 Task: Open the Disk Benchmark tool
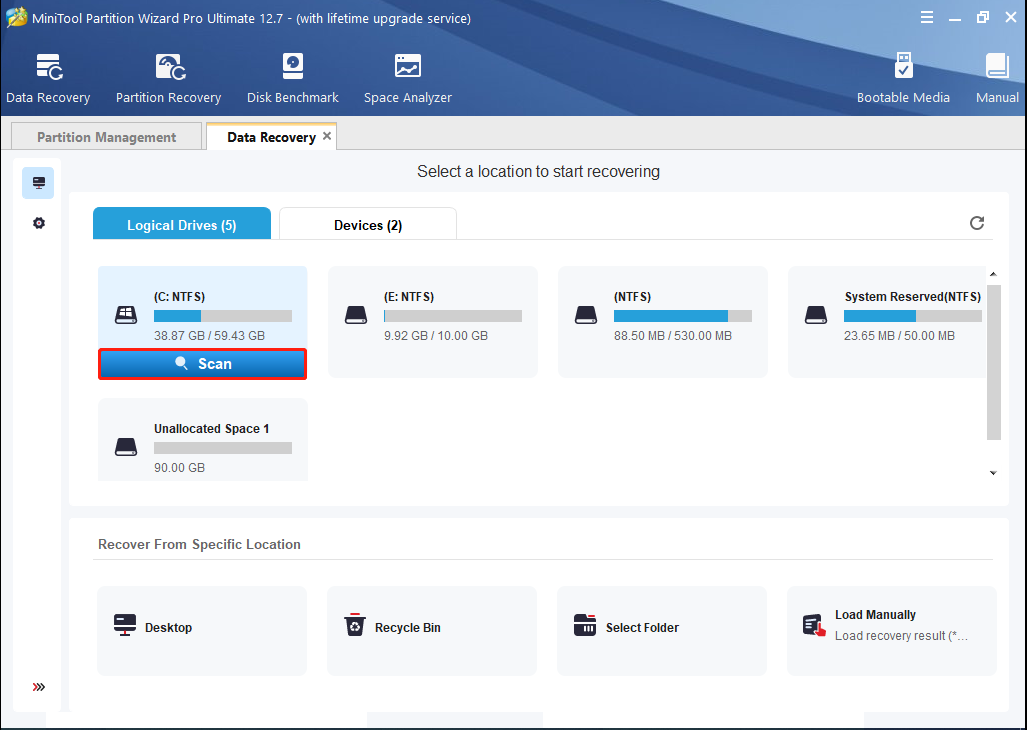click(x=293, y=79)
